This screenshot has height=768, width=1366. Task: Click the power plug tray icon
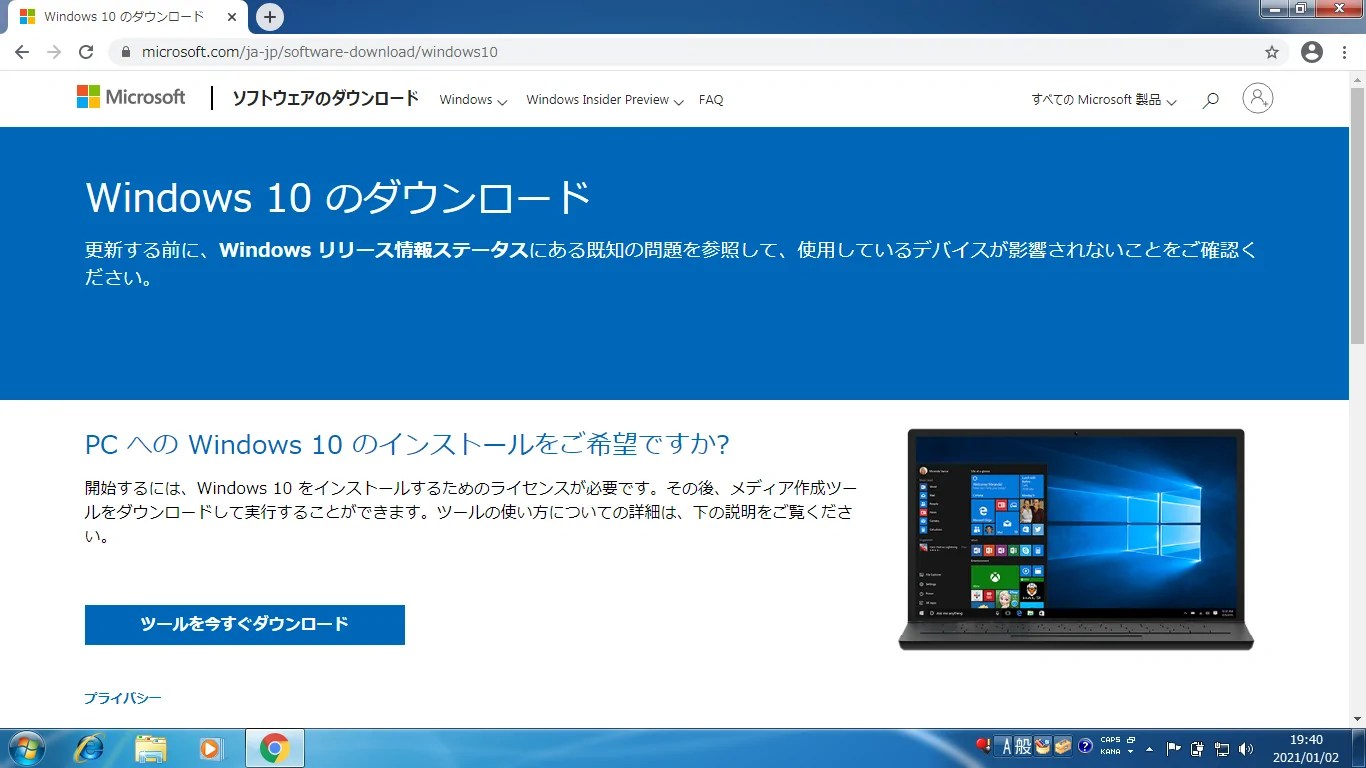tap(1197, 749)
